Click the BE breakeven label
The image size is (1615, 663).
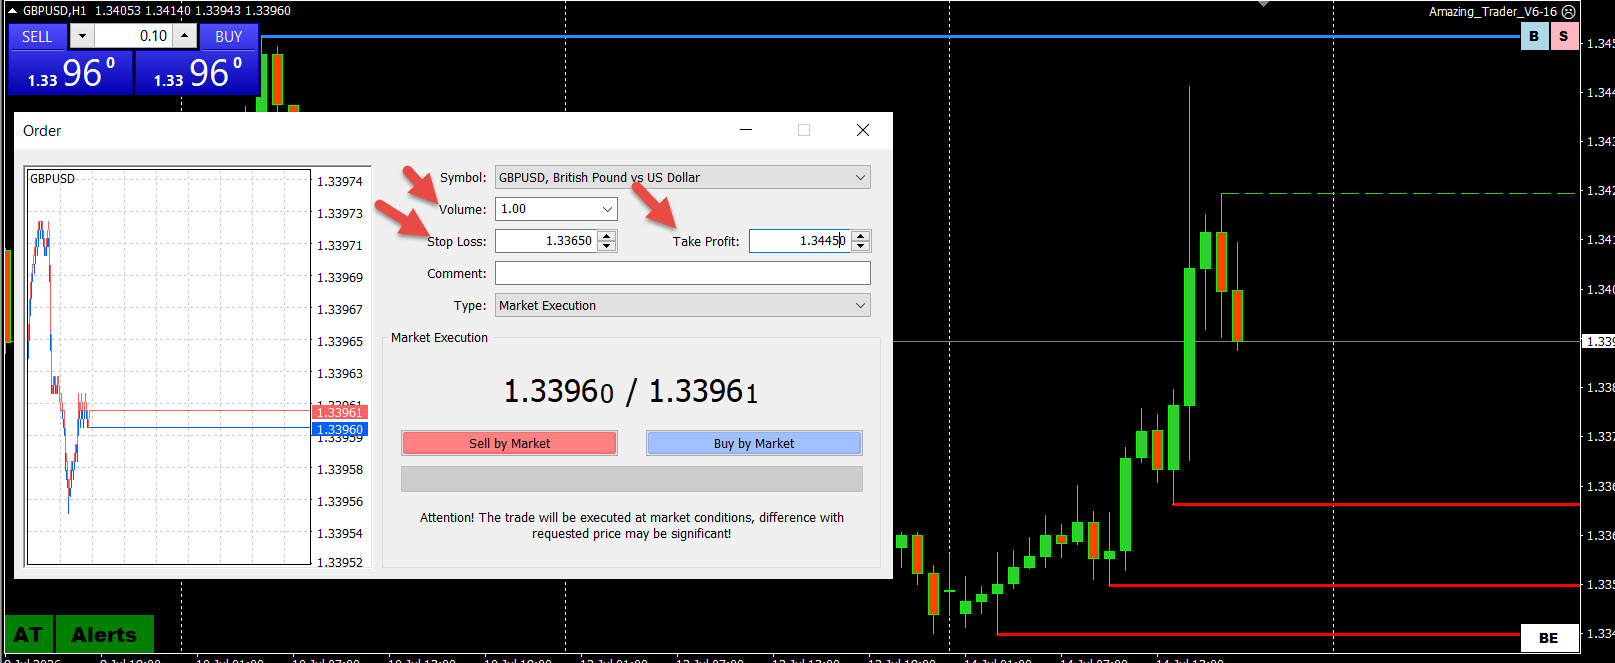[1549, 638]
